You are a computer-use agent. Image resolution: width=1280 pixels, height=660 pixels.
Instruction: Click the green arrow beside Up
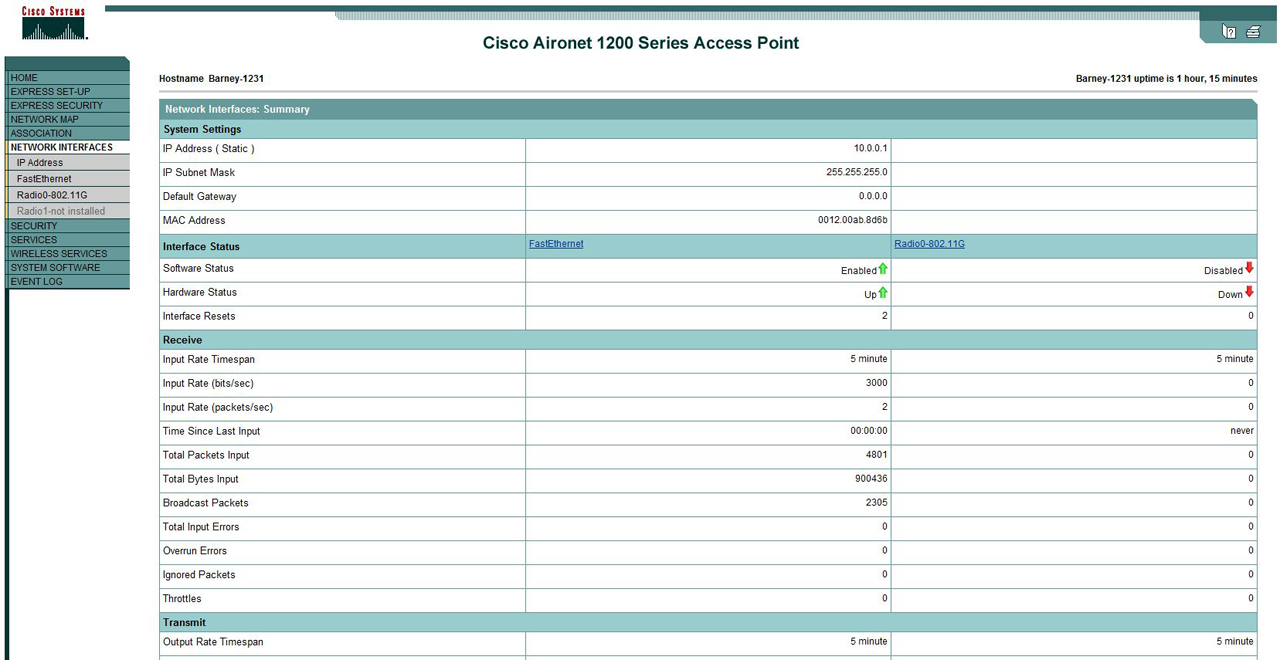[883, 293]
